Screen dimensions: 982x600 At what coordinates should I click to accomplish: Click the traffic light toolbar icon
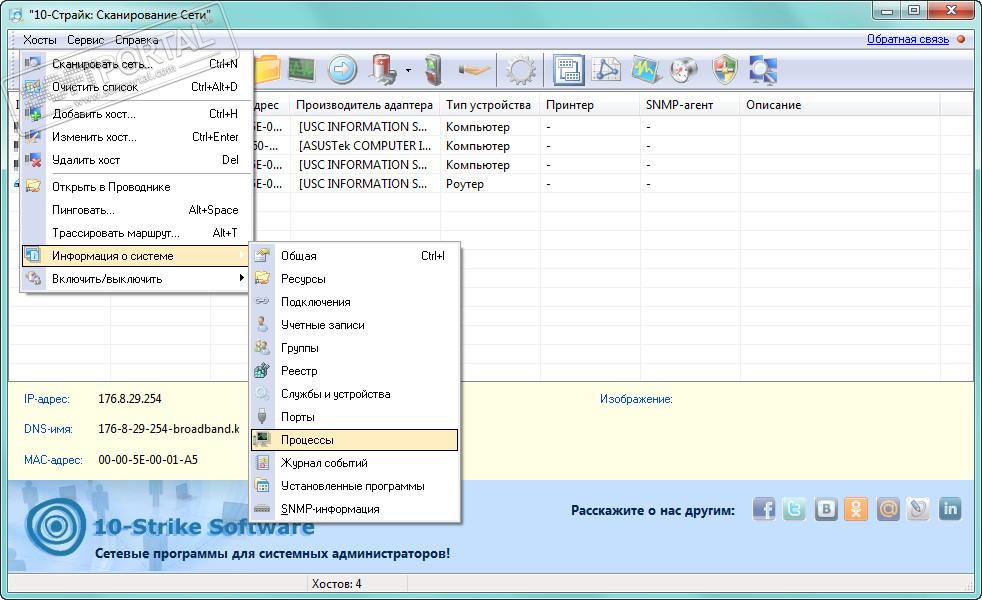[x=433, y=70]
